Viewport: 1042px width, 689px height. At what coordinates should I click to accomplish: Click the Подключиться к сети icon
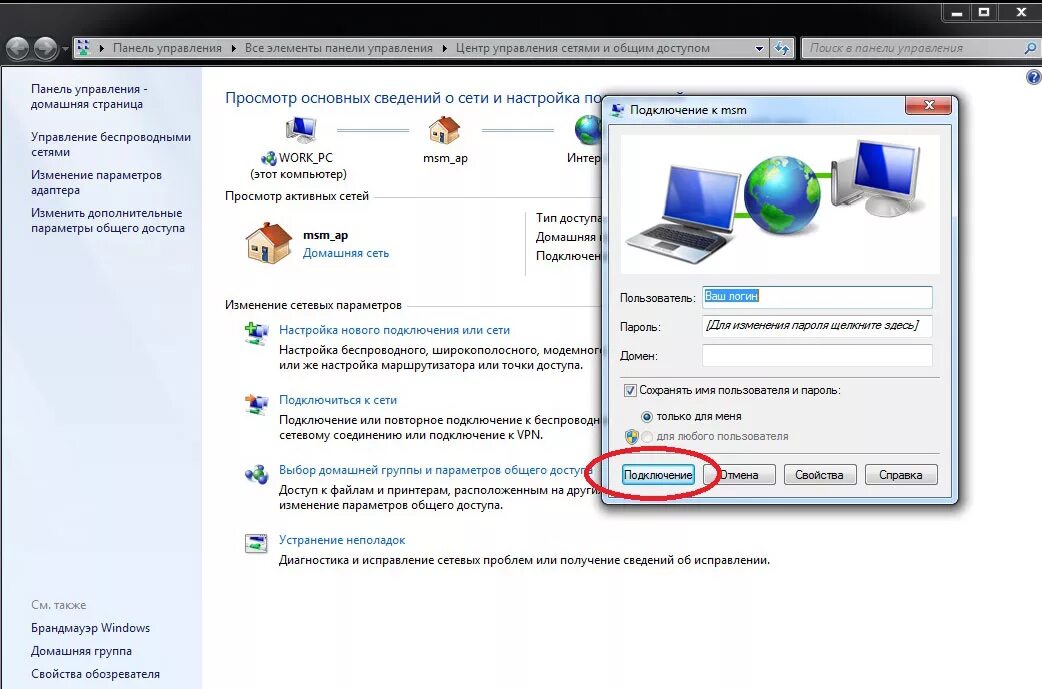pyautogui.click(x=257, y=403)
